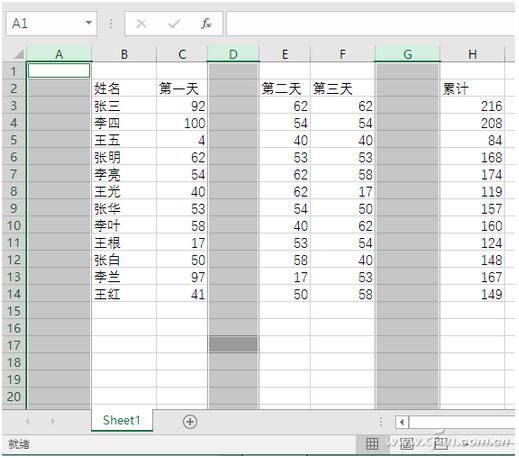The image size is (519, 458).
Task: Select row 8 header
Action: pyautogui.click(x=14, y=191)
